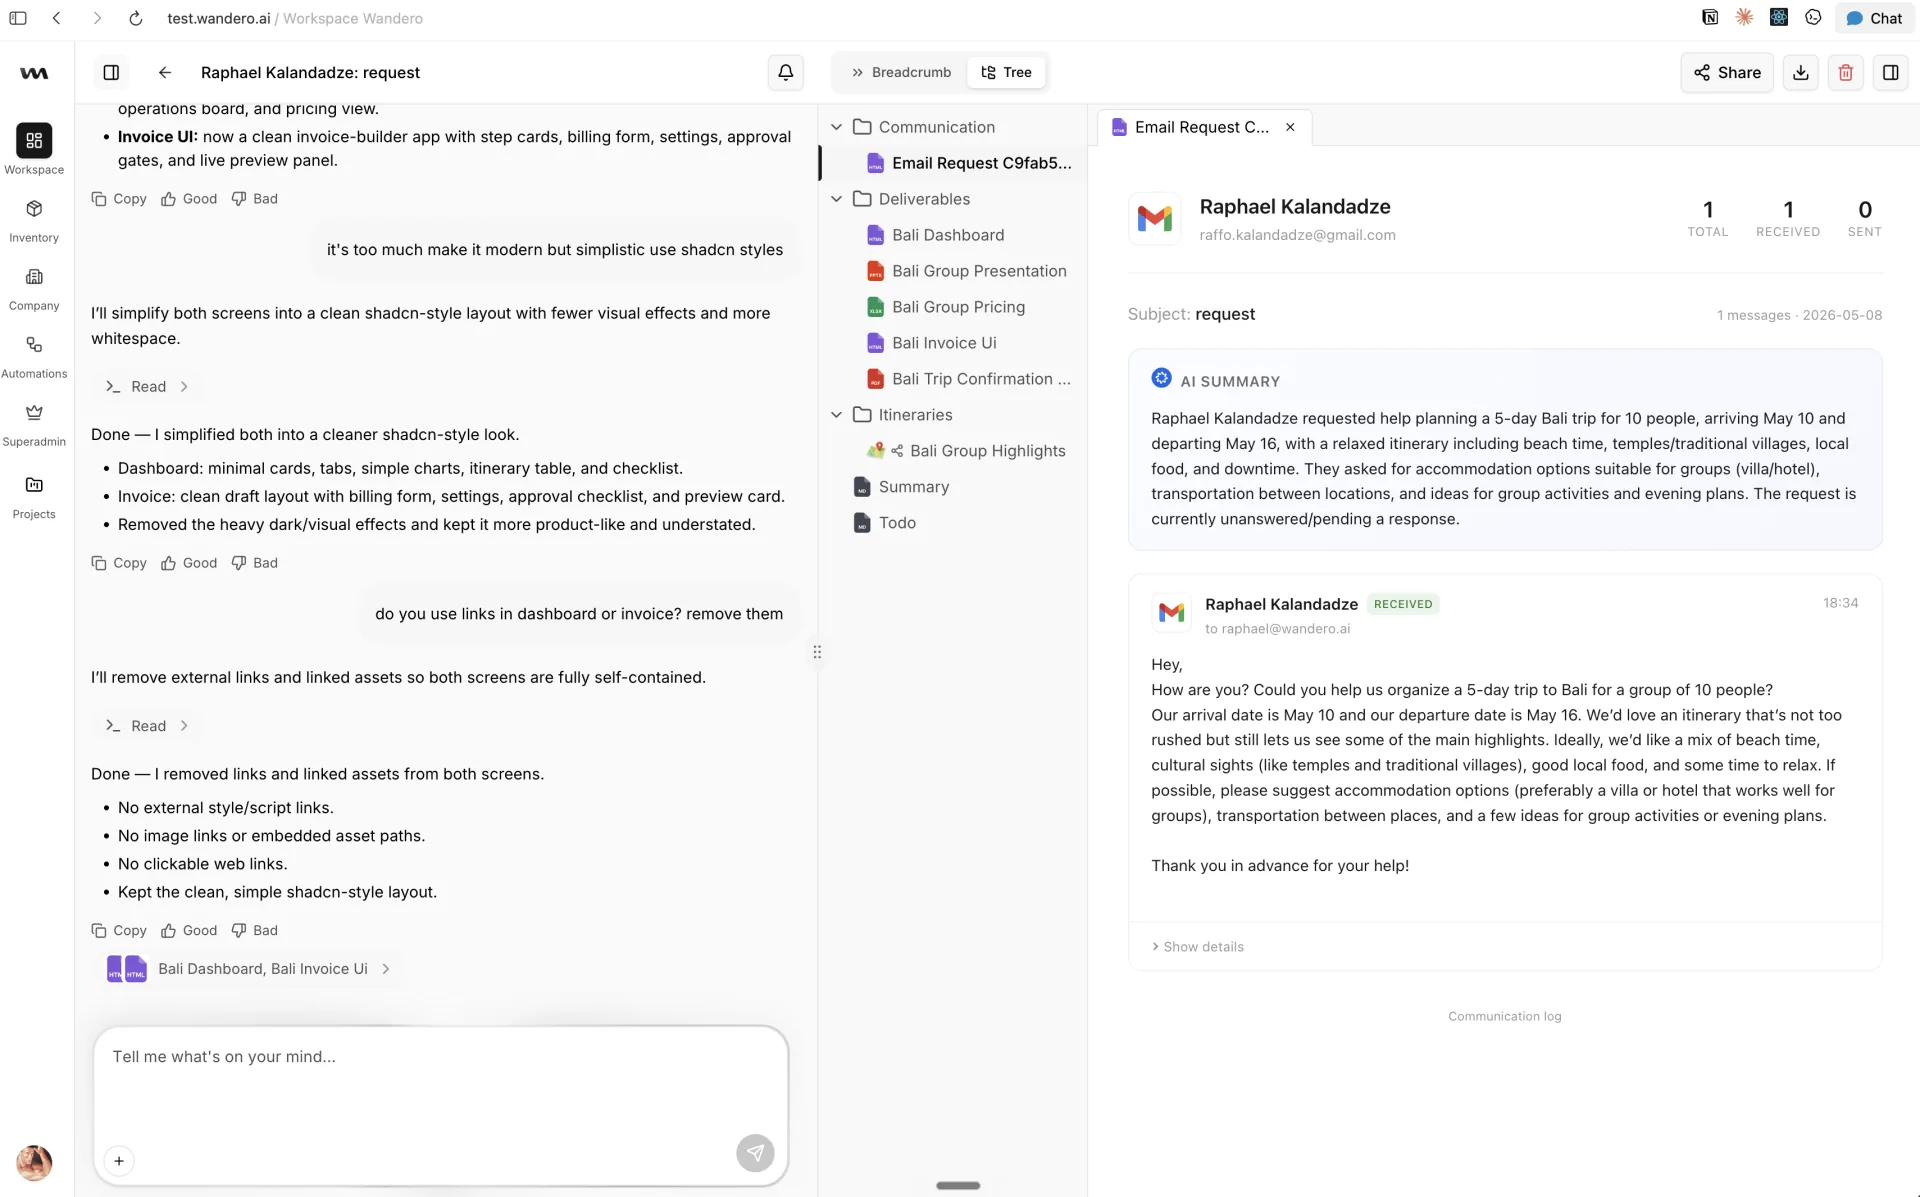Click the AI Summary icon
Viewport: 1920px width, 1197px height.
[x=1161, y=378]
